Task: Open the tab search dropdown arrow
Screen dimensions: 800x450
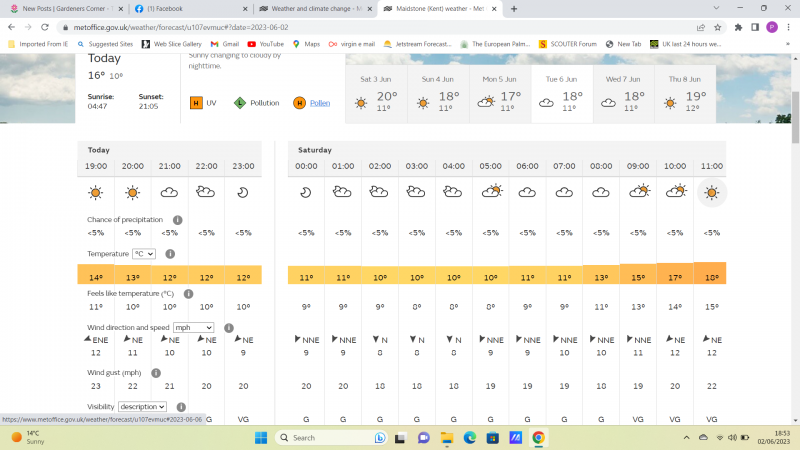Action: point(716,8)
